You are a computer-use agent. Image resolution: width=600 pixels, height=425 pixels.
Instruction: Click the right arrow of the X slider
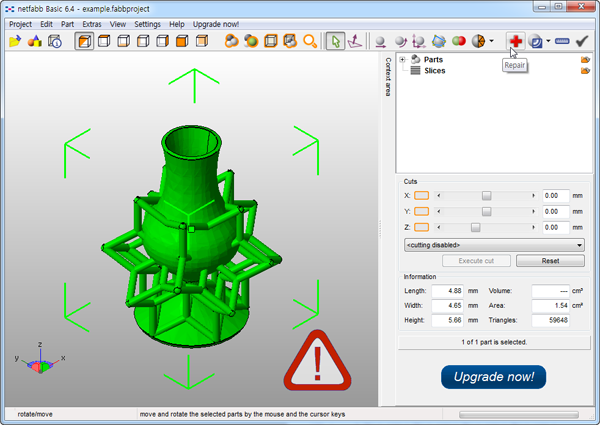pos(533,195)
